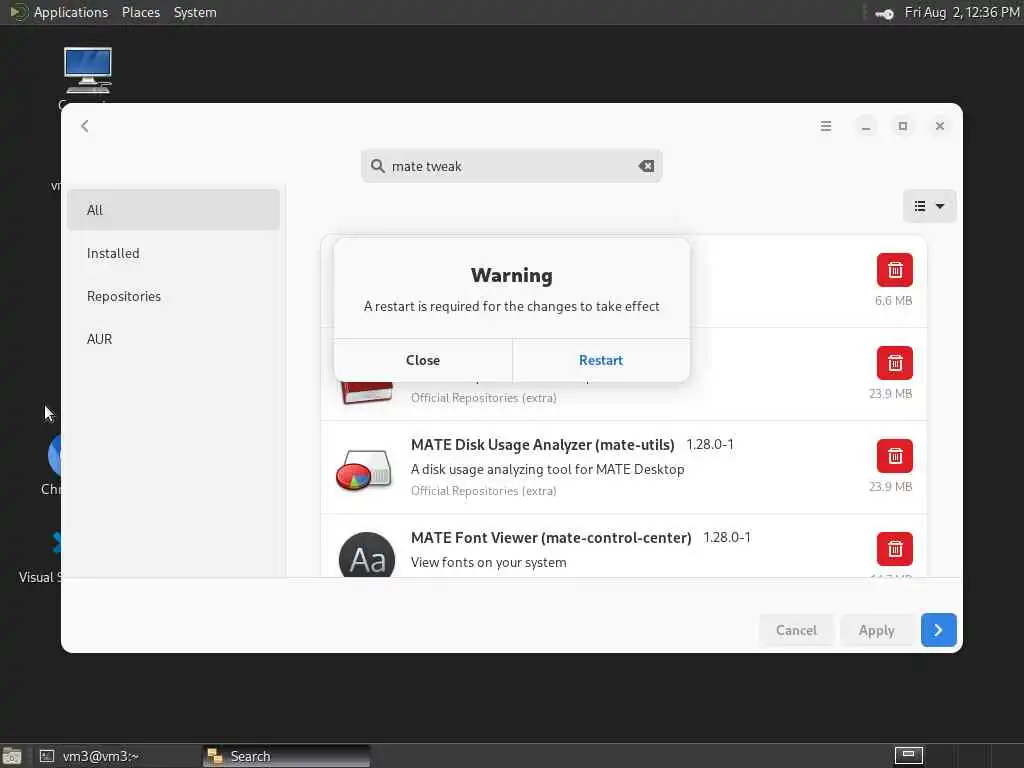This screenshot has width=1024, height=768.
Task: Click the Cancel button
Action: tap(796, 630)
